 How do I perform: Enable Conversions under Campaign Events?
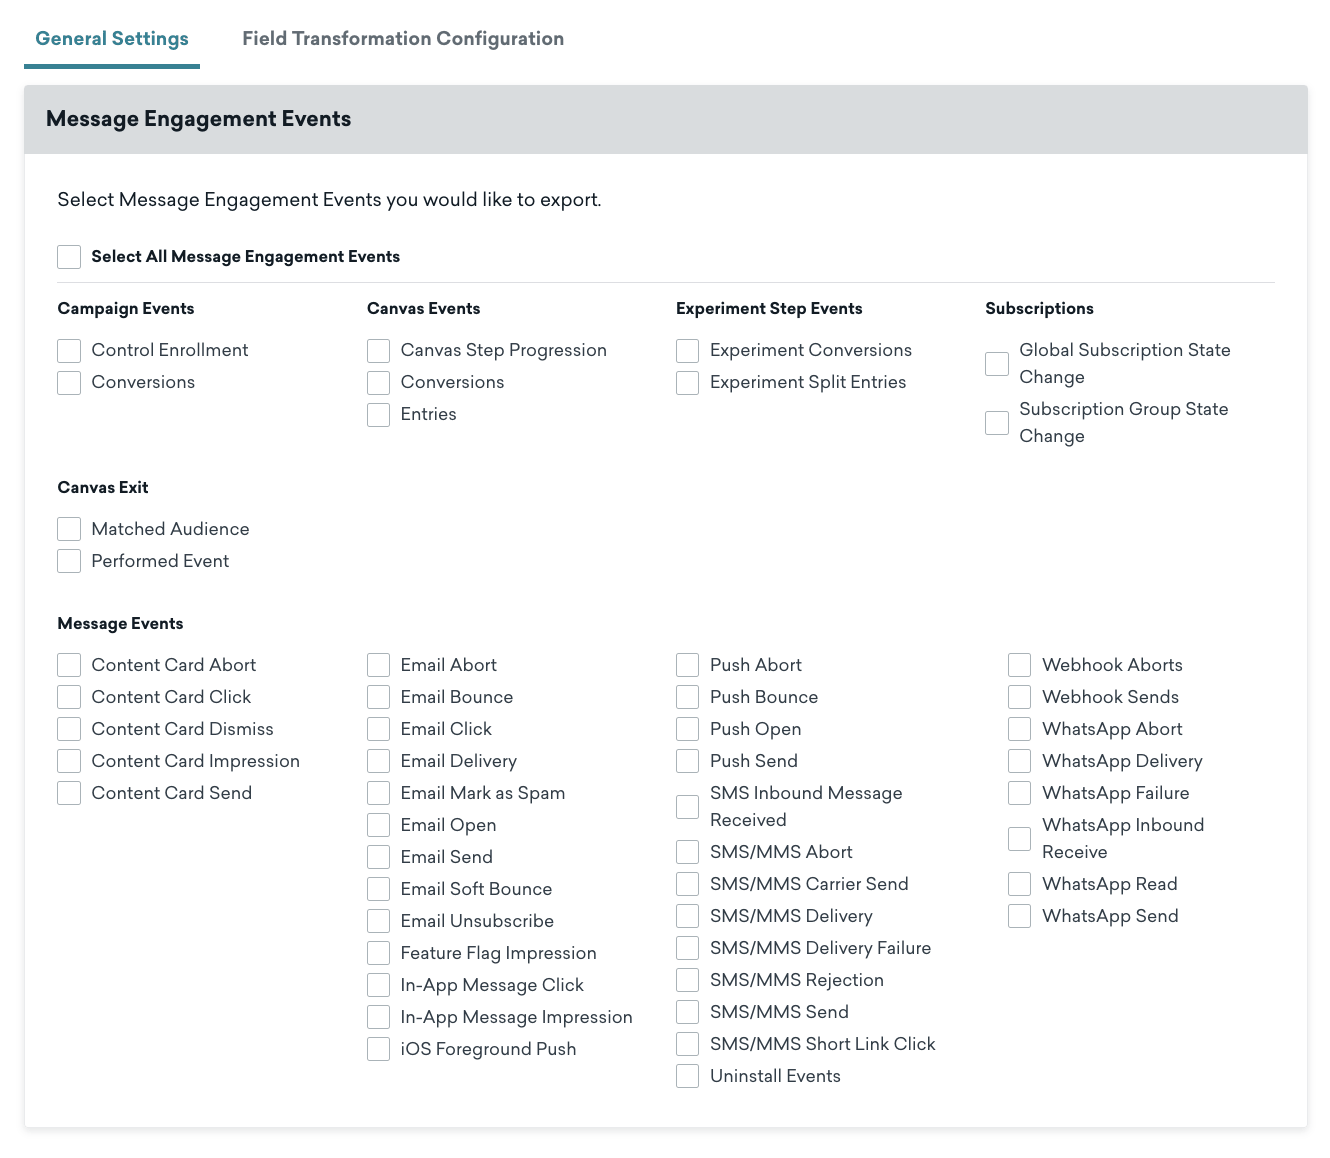(x=68, y=382)
